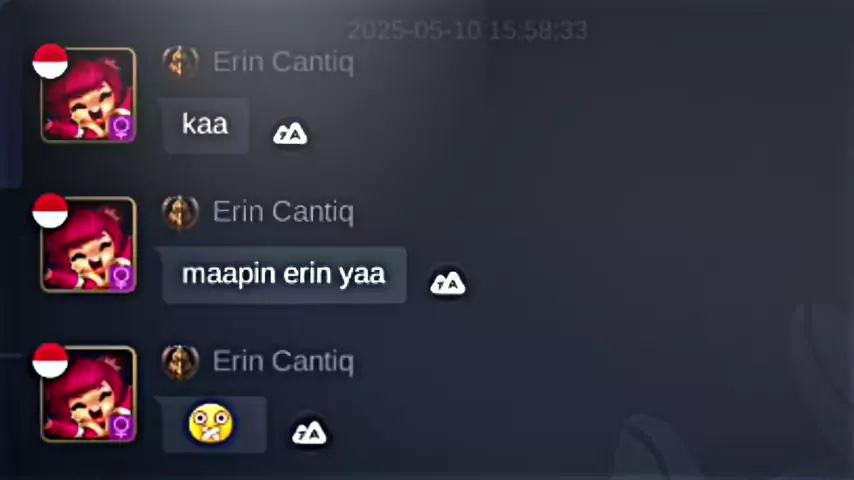Select the shocked emoji sticker bubble
854x480 pixels.
[x=214, y=424]
